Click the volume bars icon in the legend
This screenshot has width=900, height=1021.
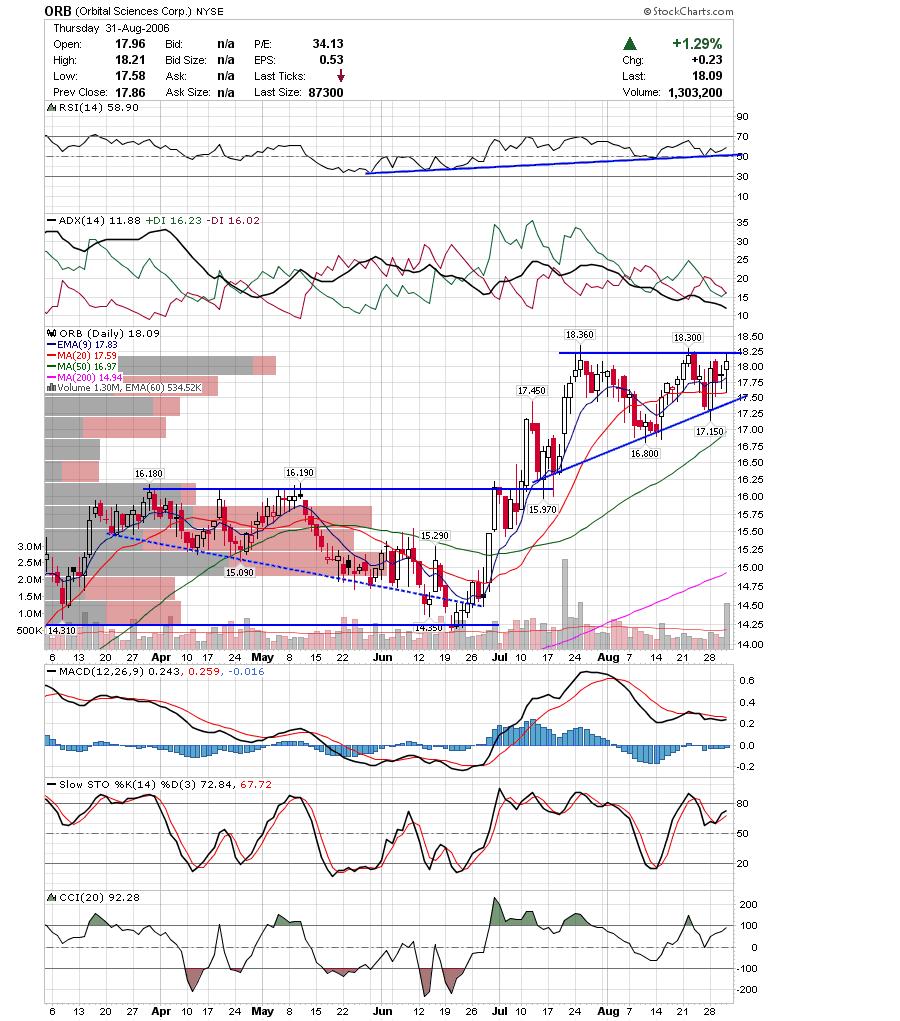(51, 387)
